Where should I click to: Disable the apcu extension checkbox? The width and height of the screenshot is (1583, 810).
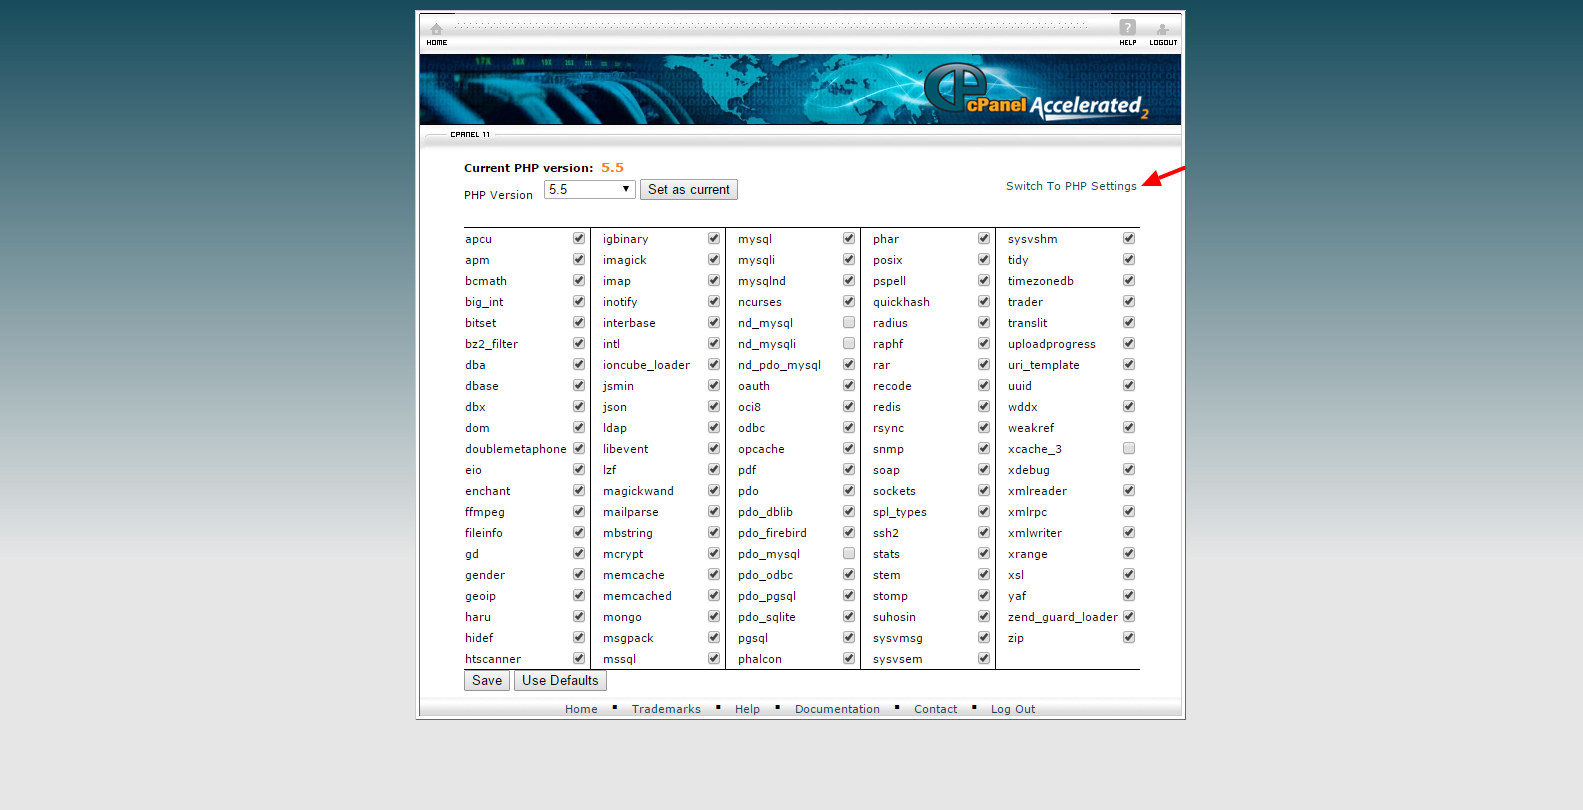coord(579,239)
